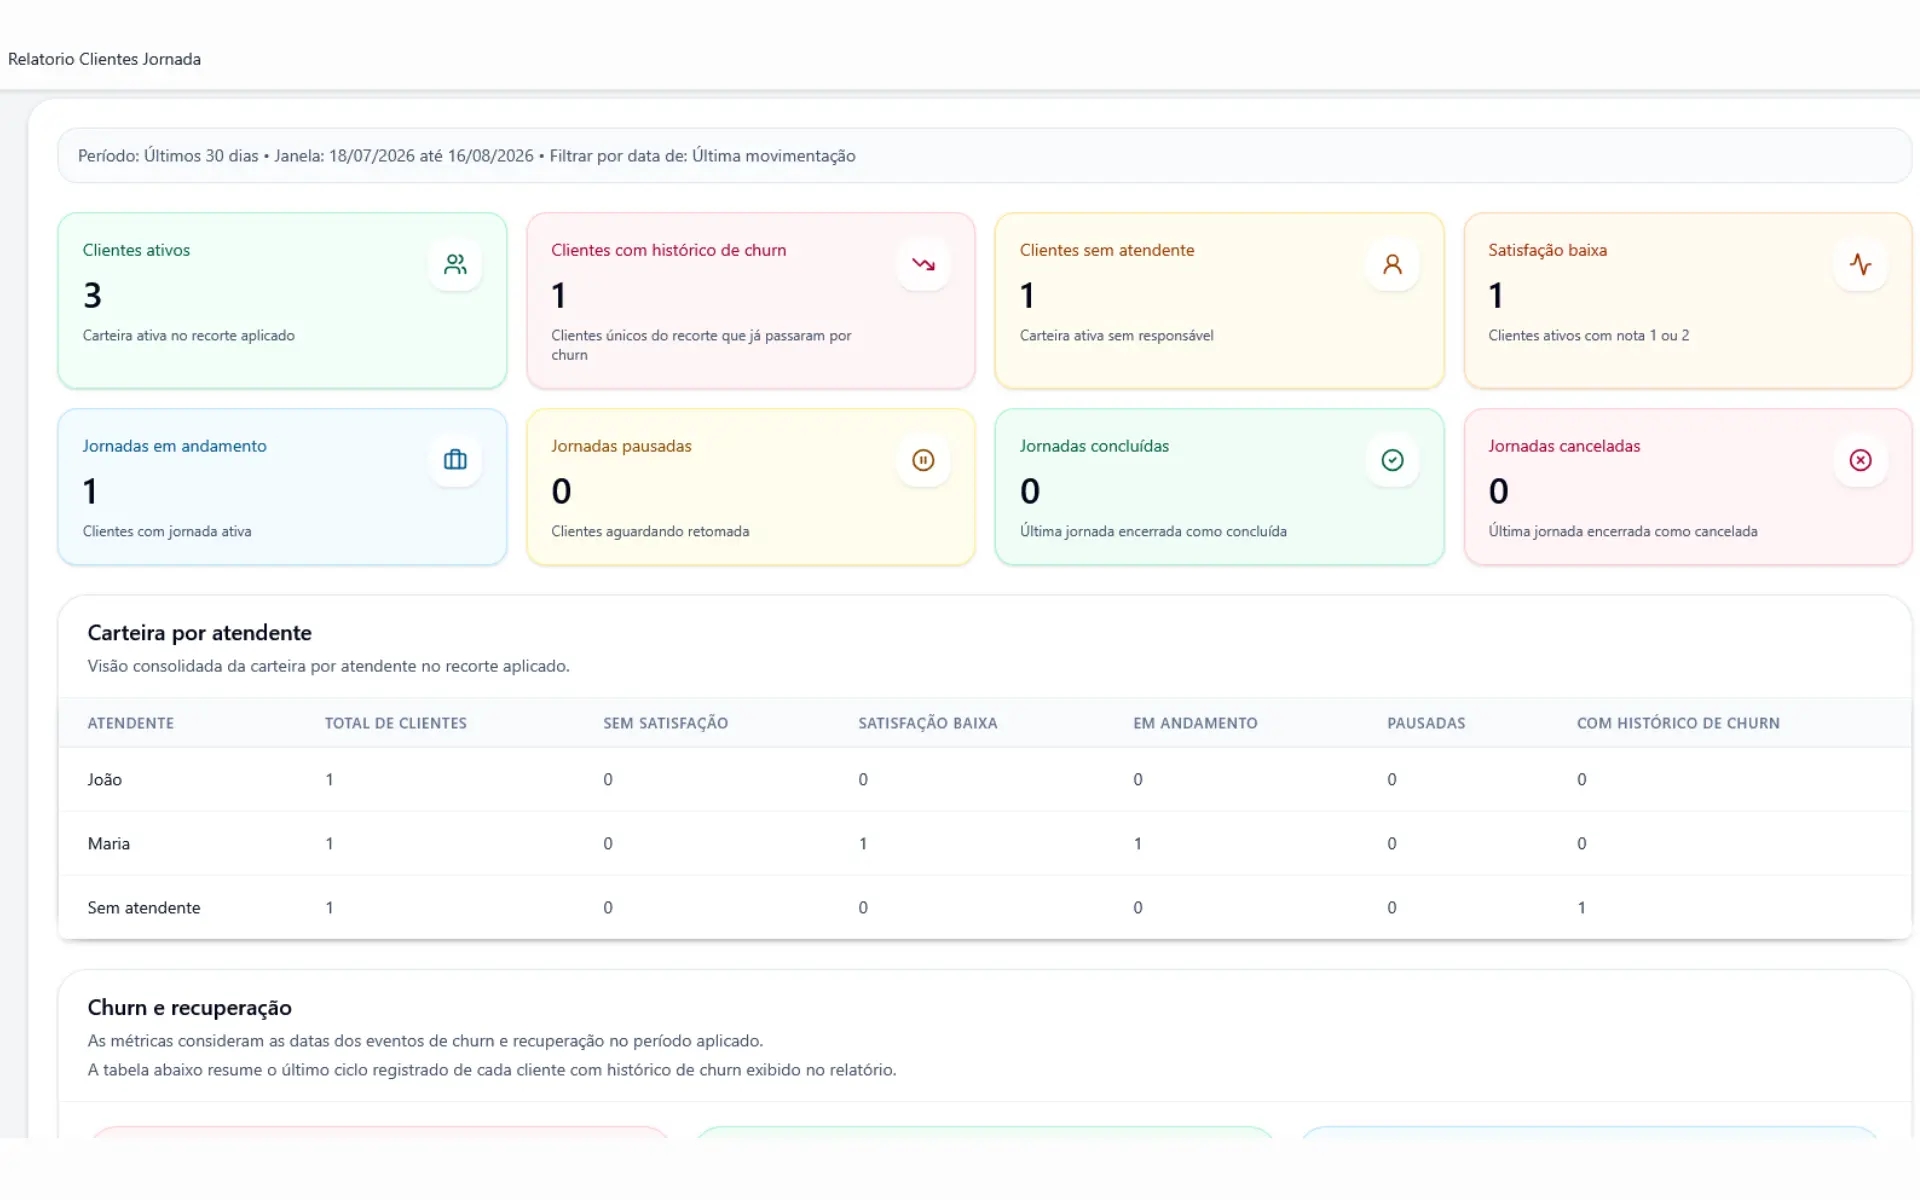The width and height of the screenshot is (1920, 1200).
Task: Click the person icon in Clientes sem atendente
Action: point(1392,264)
